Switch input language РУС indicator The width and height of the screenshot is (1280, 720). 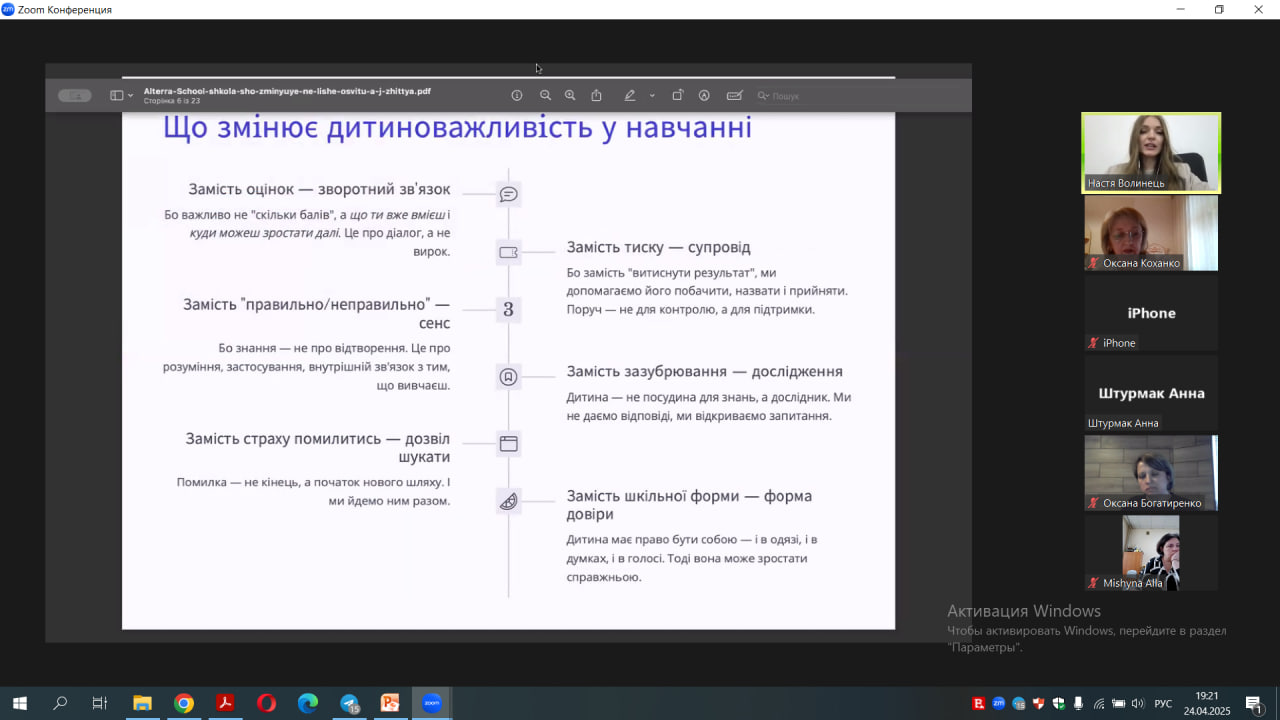tap(1163, 704)
